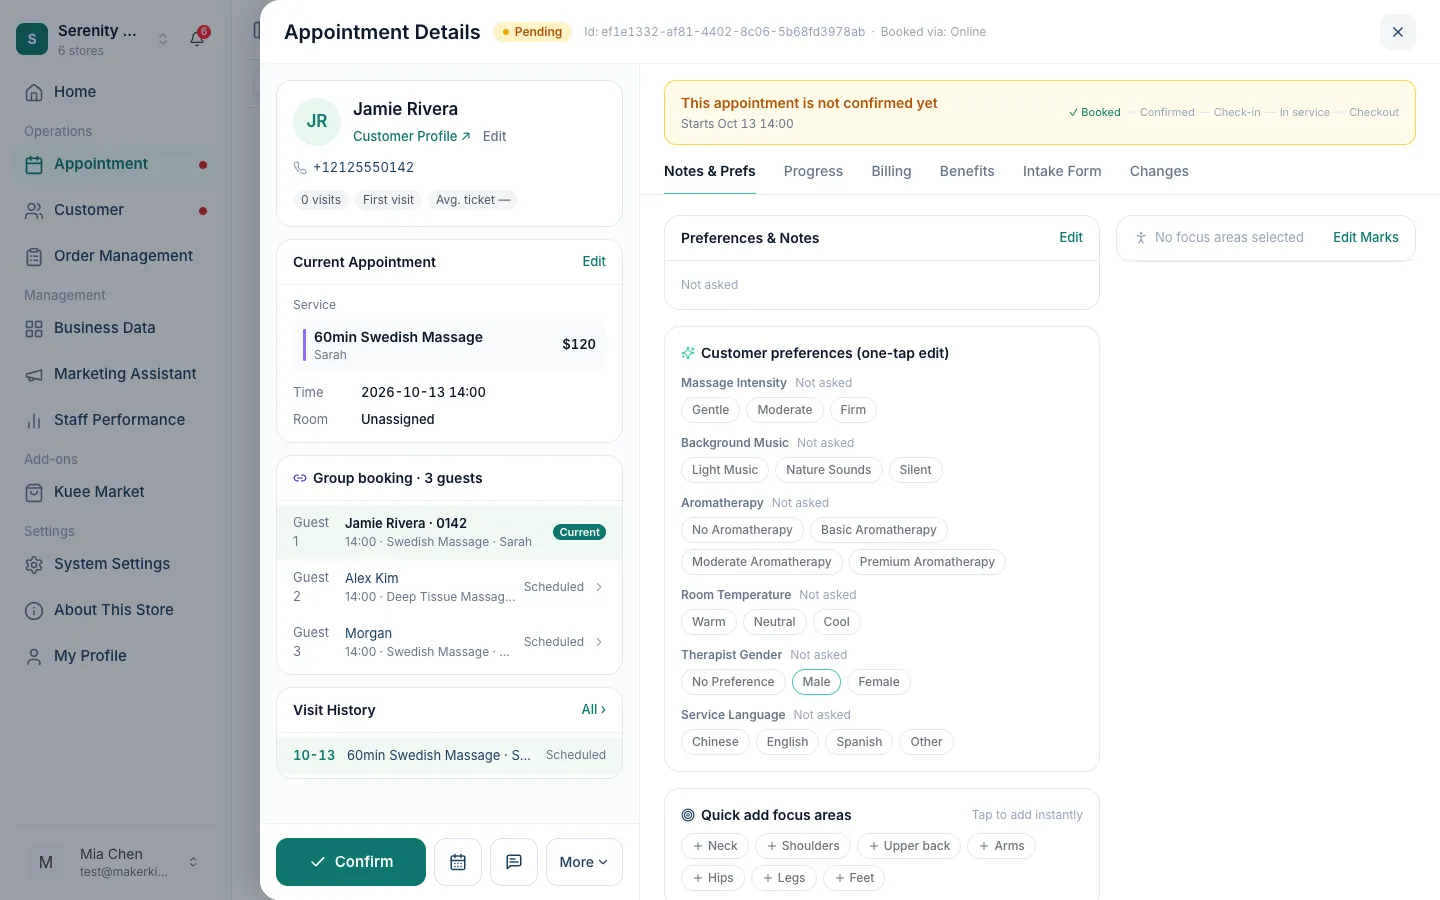
Task: Click the My Profile person icon
Action: (34, 656)
